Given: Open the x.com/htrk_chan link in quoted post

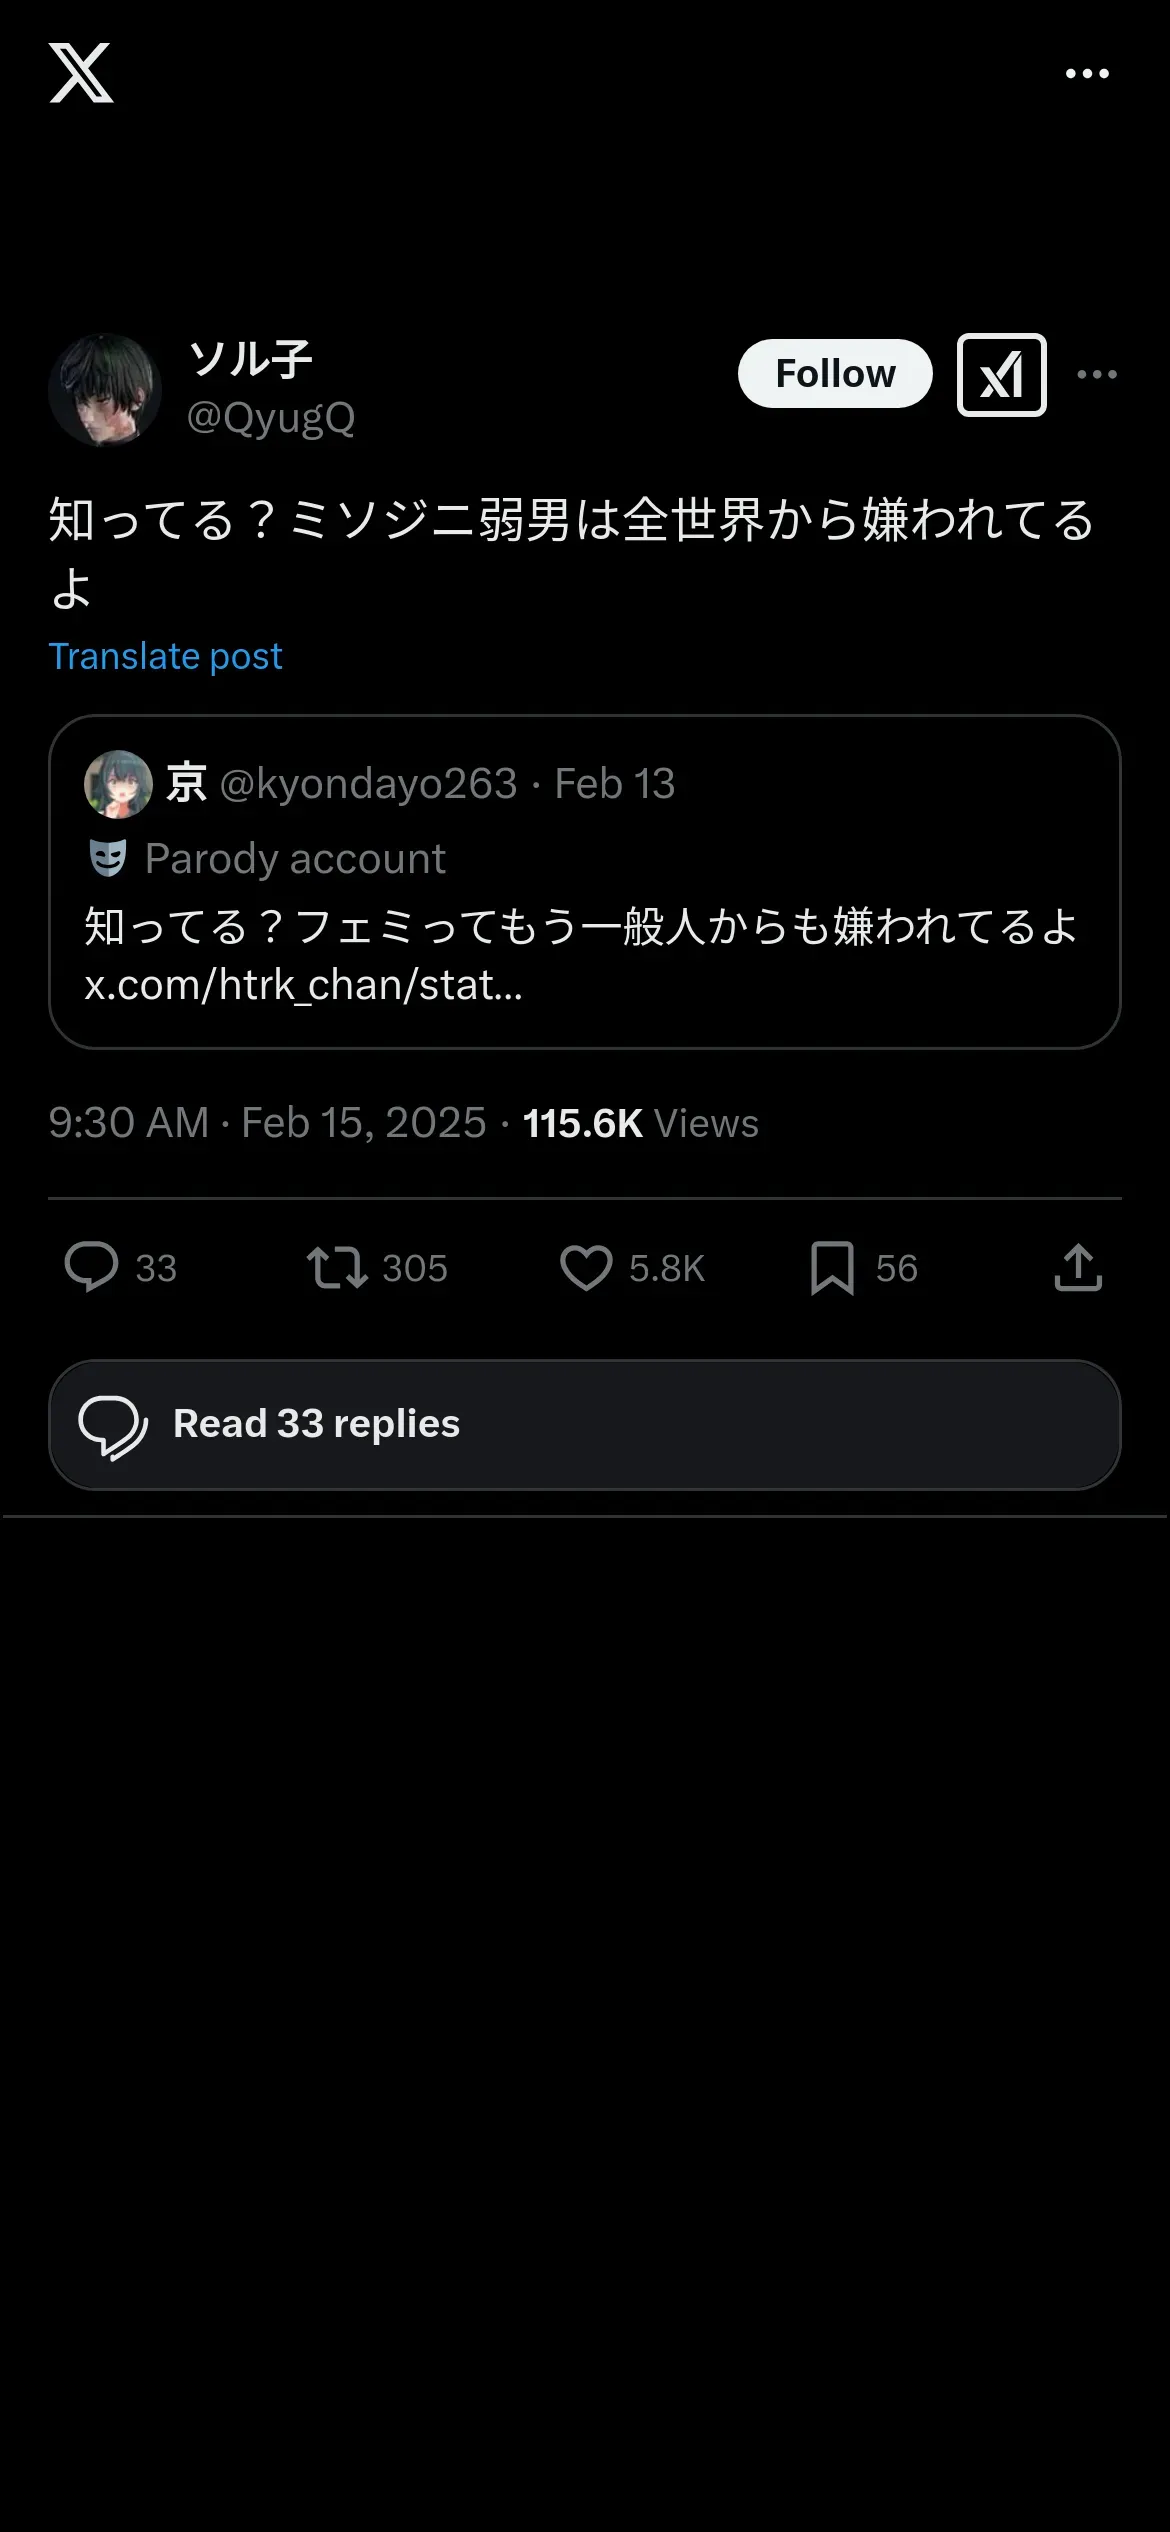Looking at the screenshot, I should click(x=303, y=985).
